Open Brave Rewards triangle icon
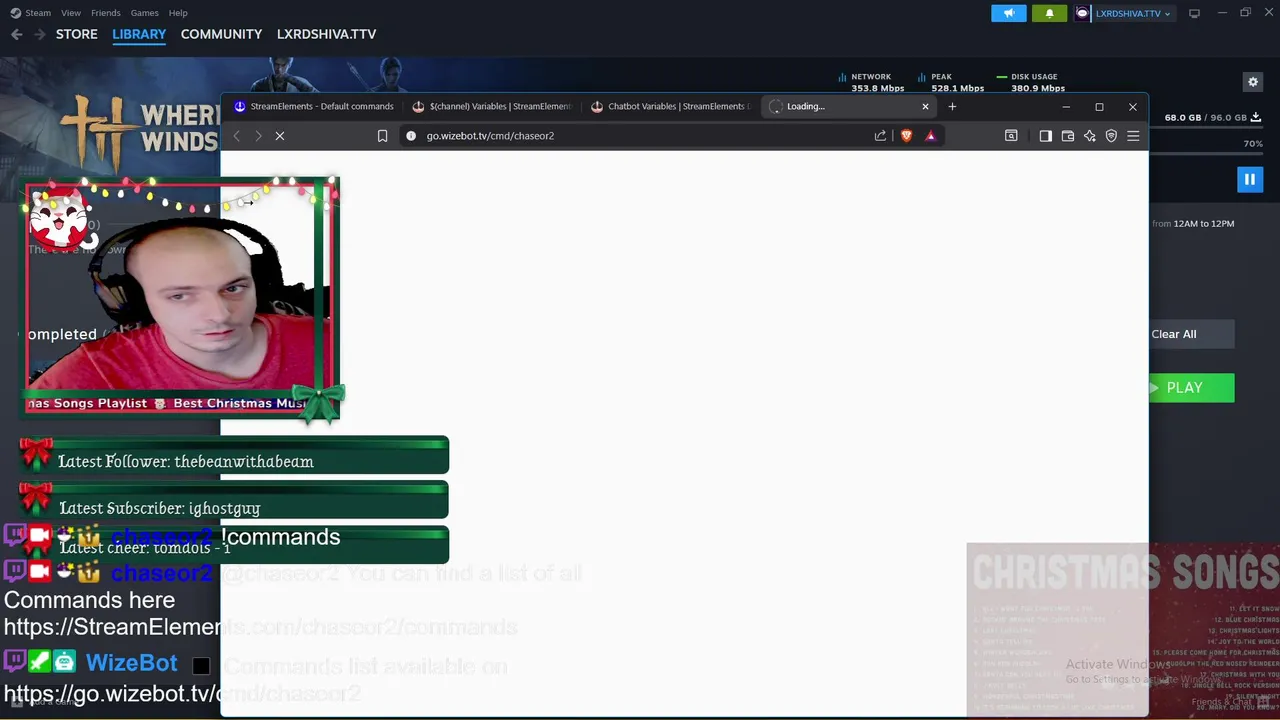The width and height of the screenshot is (1280, 720). [930, 136]
